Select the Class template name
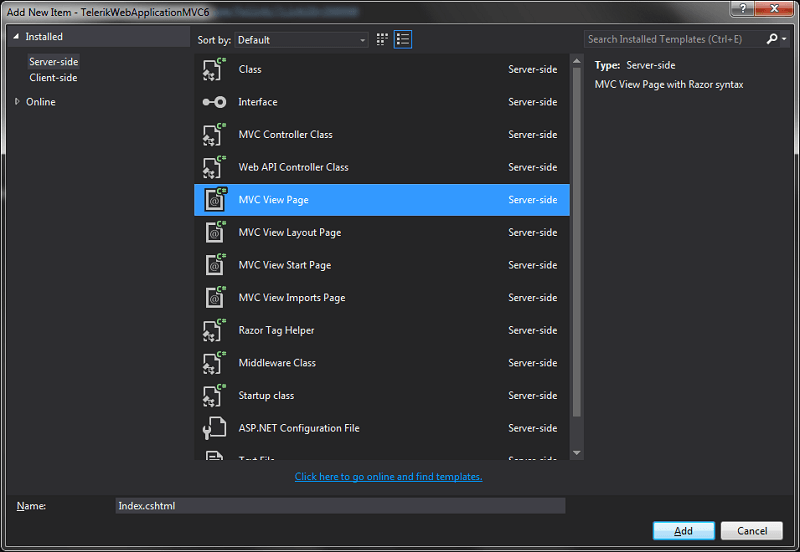Screen dimensions: 800x552 (250, 69)
